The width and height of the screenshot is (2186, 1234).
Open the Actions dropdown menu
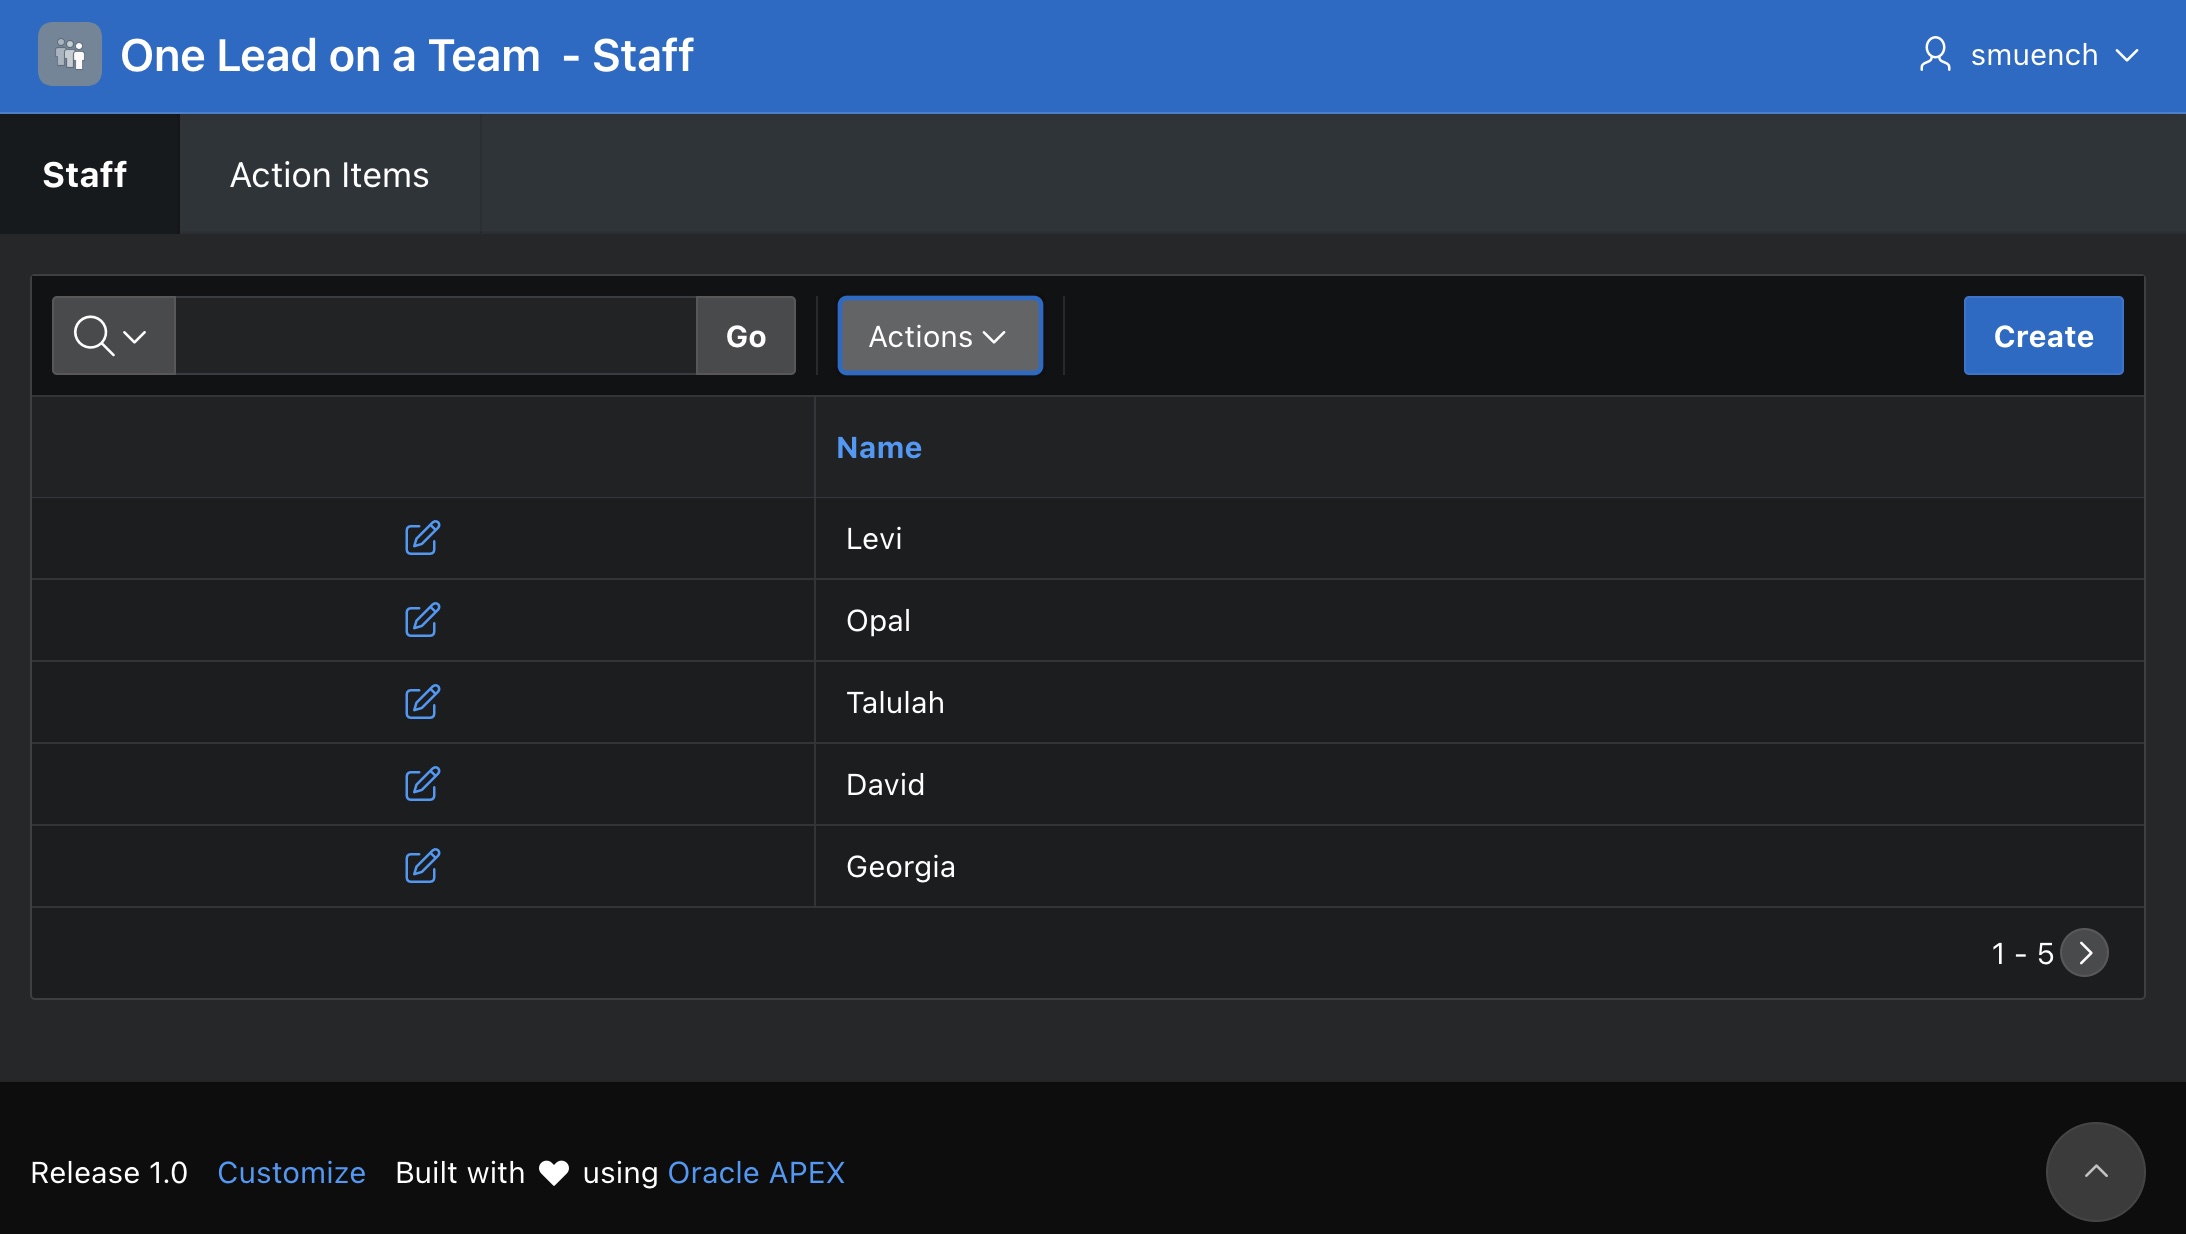939,336
